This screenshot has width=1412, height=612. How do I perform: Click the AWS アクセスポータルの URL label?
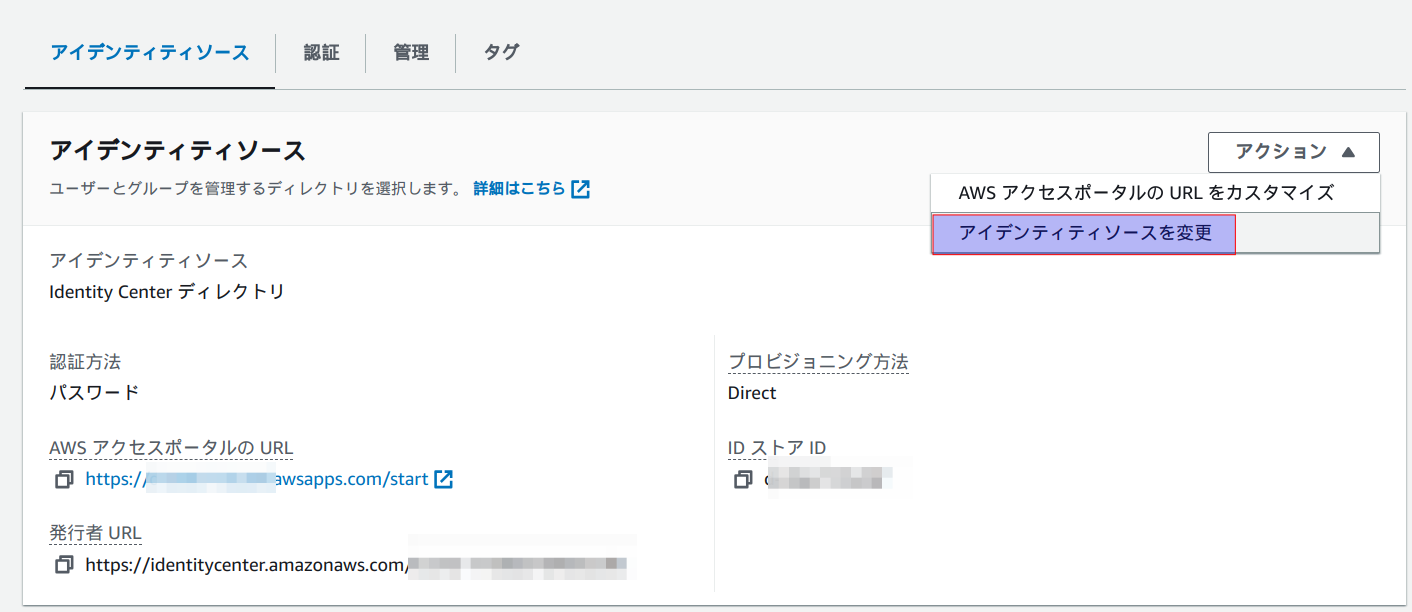(171, 448)
